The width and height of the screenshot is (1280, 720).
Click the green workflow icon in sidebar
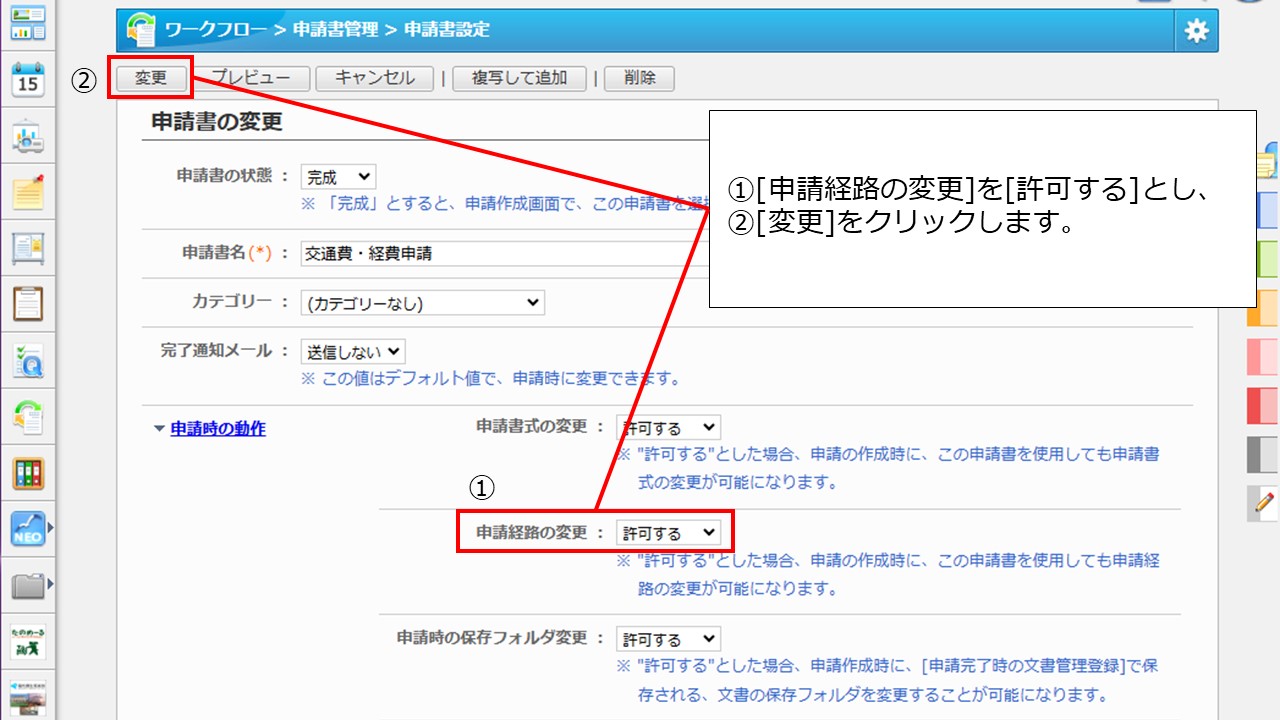[x=28, y=416]
